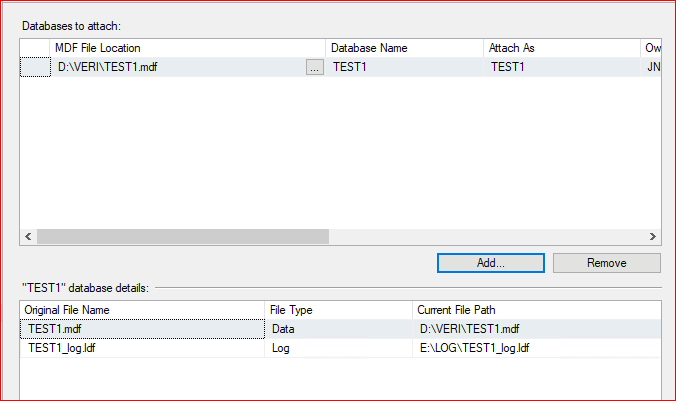This screenshot has width=676, height=401.
Task: Click the Log file type cell
Action: 338,348
